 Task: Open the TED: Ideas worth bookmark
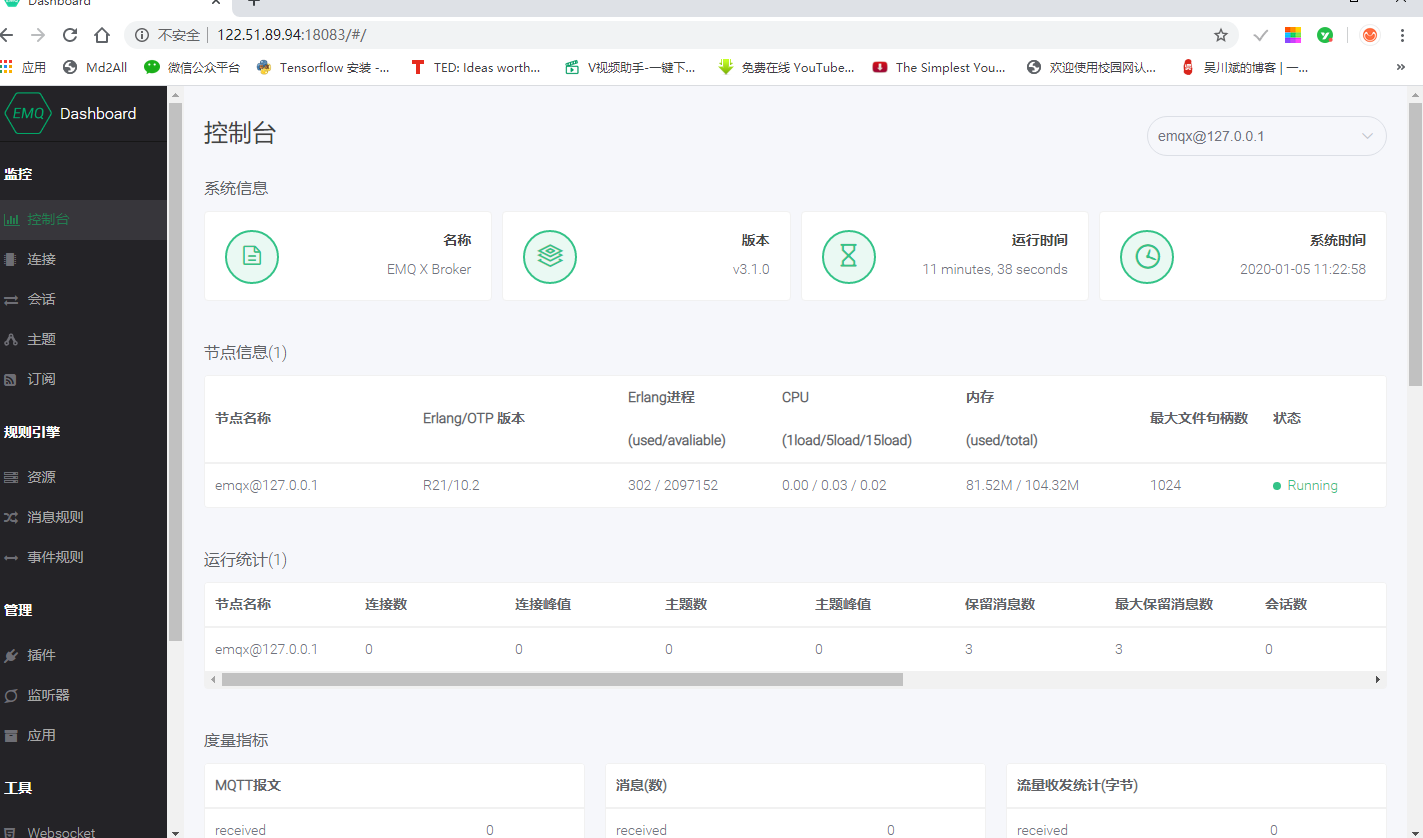tap(476, 67)
